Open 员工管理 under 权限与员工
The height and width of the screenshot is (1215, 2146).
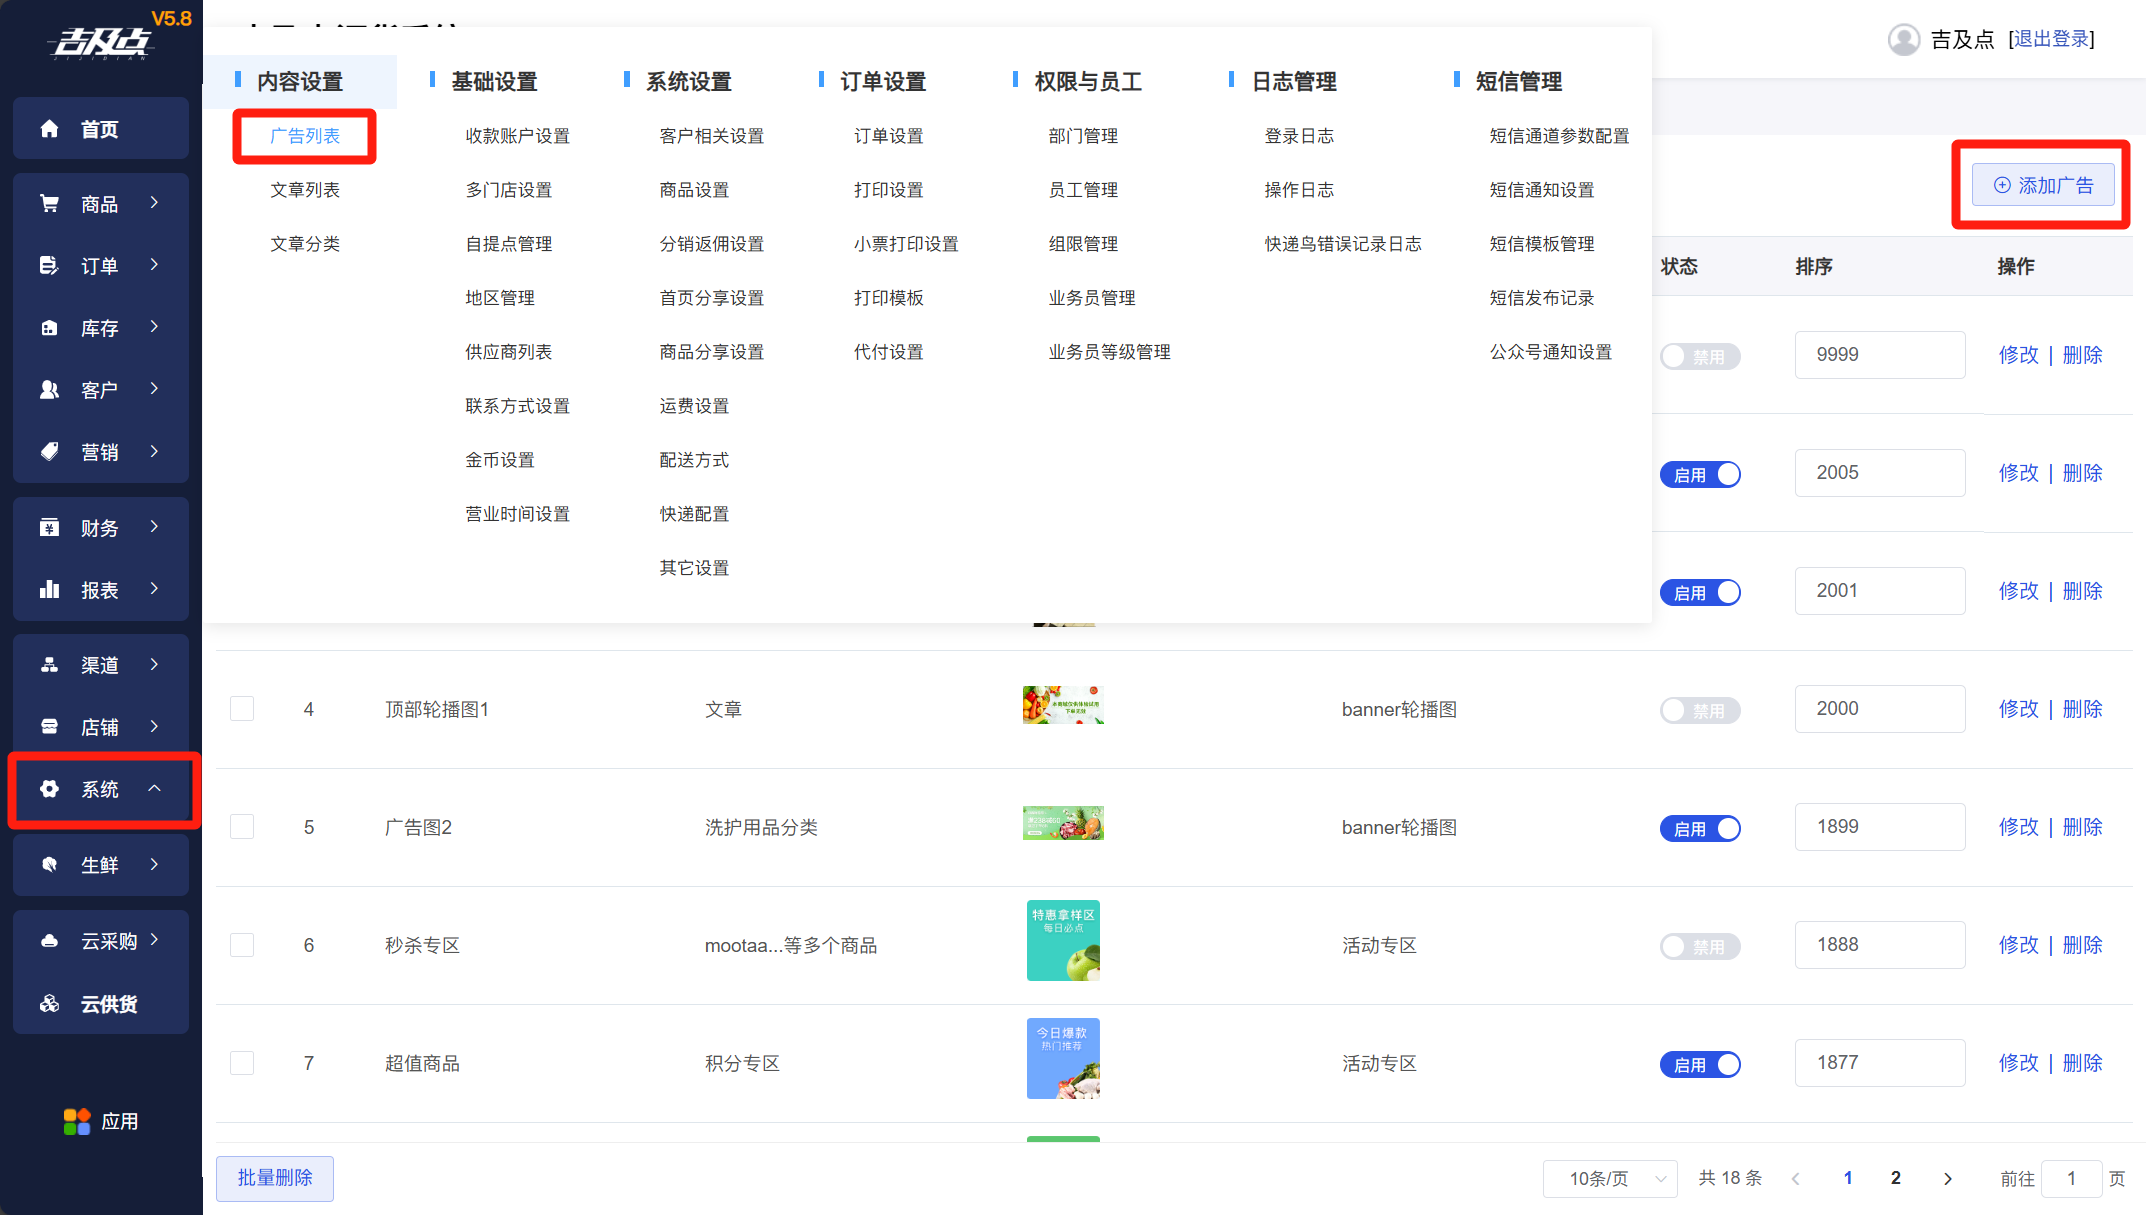click(x=1083, y=190)
